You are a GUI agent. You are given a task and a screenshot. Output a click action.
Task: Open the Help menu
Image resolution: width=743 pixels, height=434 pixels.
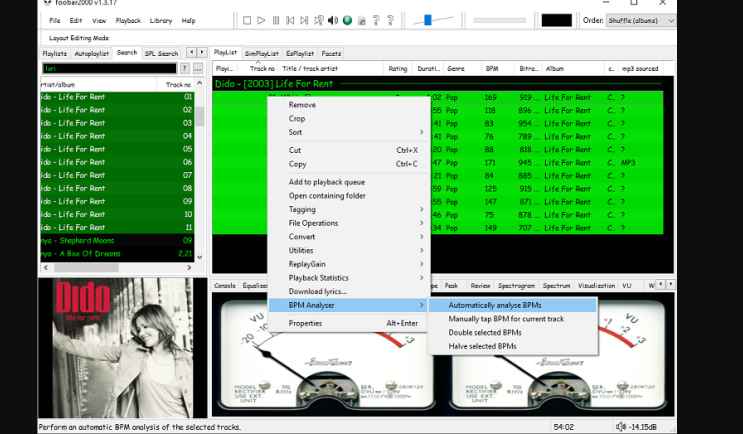pyautogui.click(x=189, y=21)
